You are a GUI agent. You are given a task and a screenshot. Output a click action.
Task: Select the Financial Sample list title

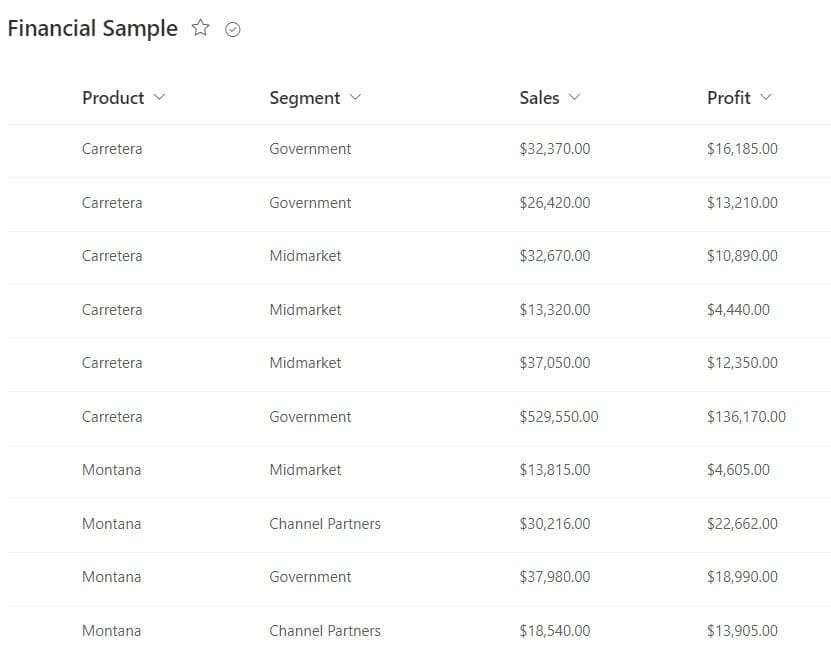93,28
